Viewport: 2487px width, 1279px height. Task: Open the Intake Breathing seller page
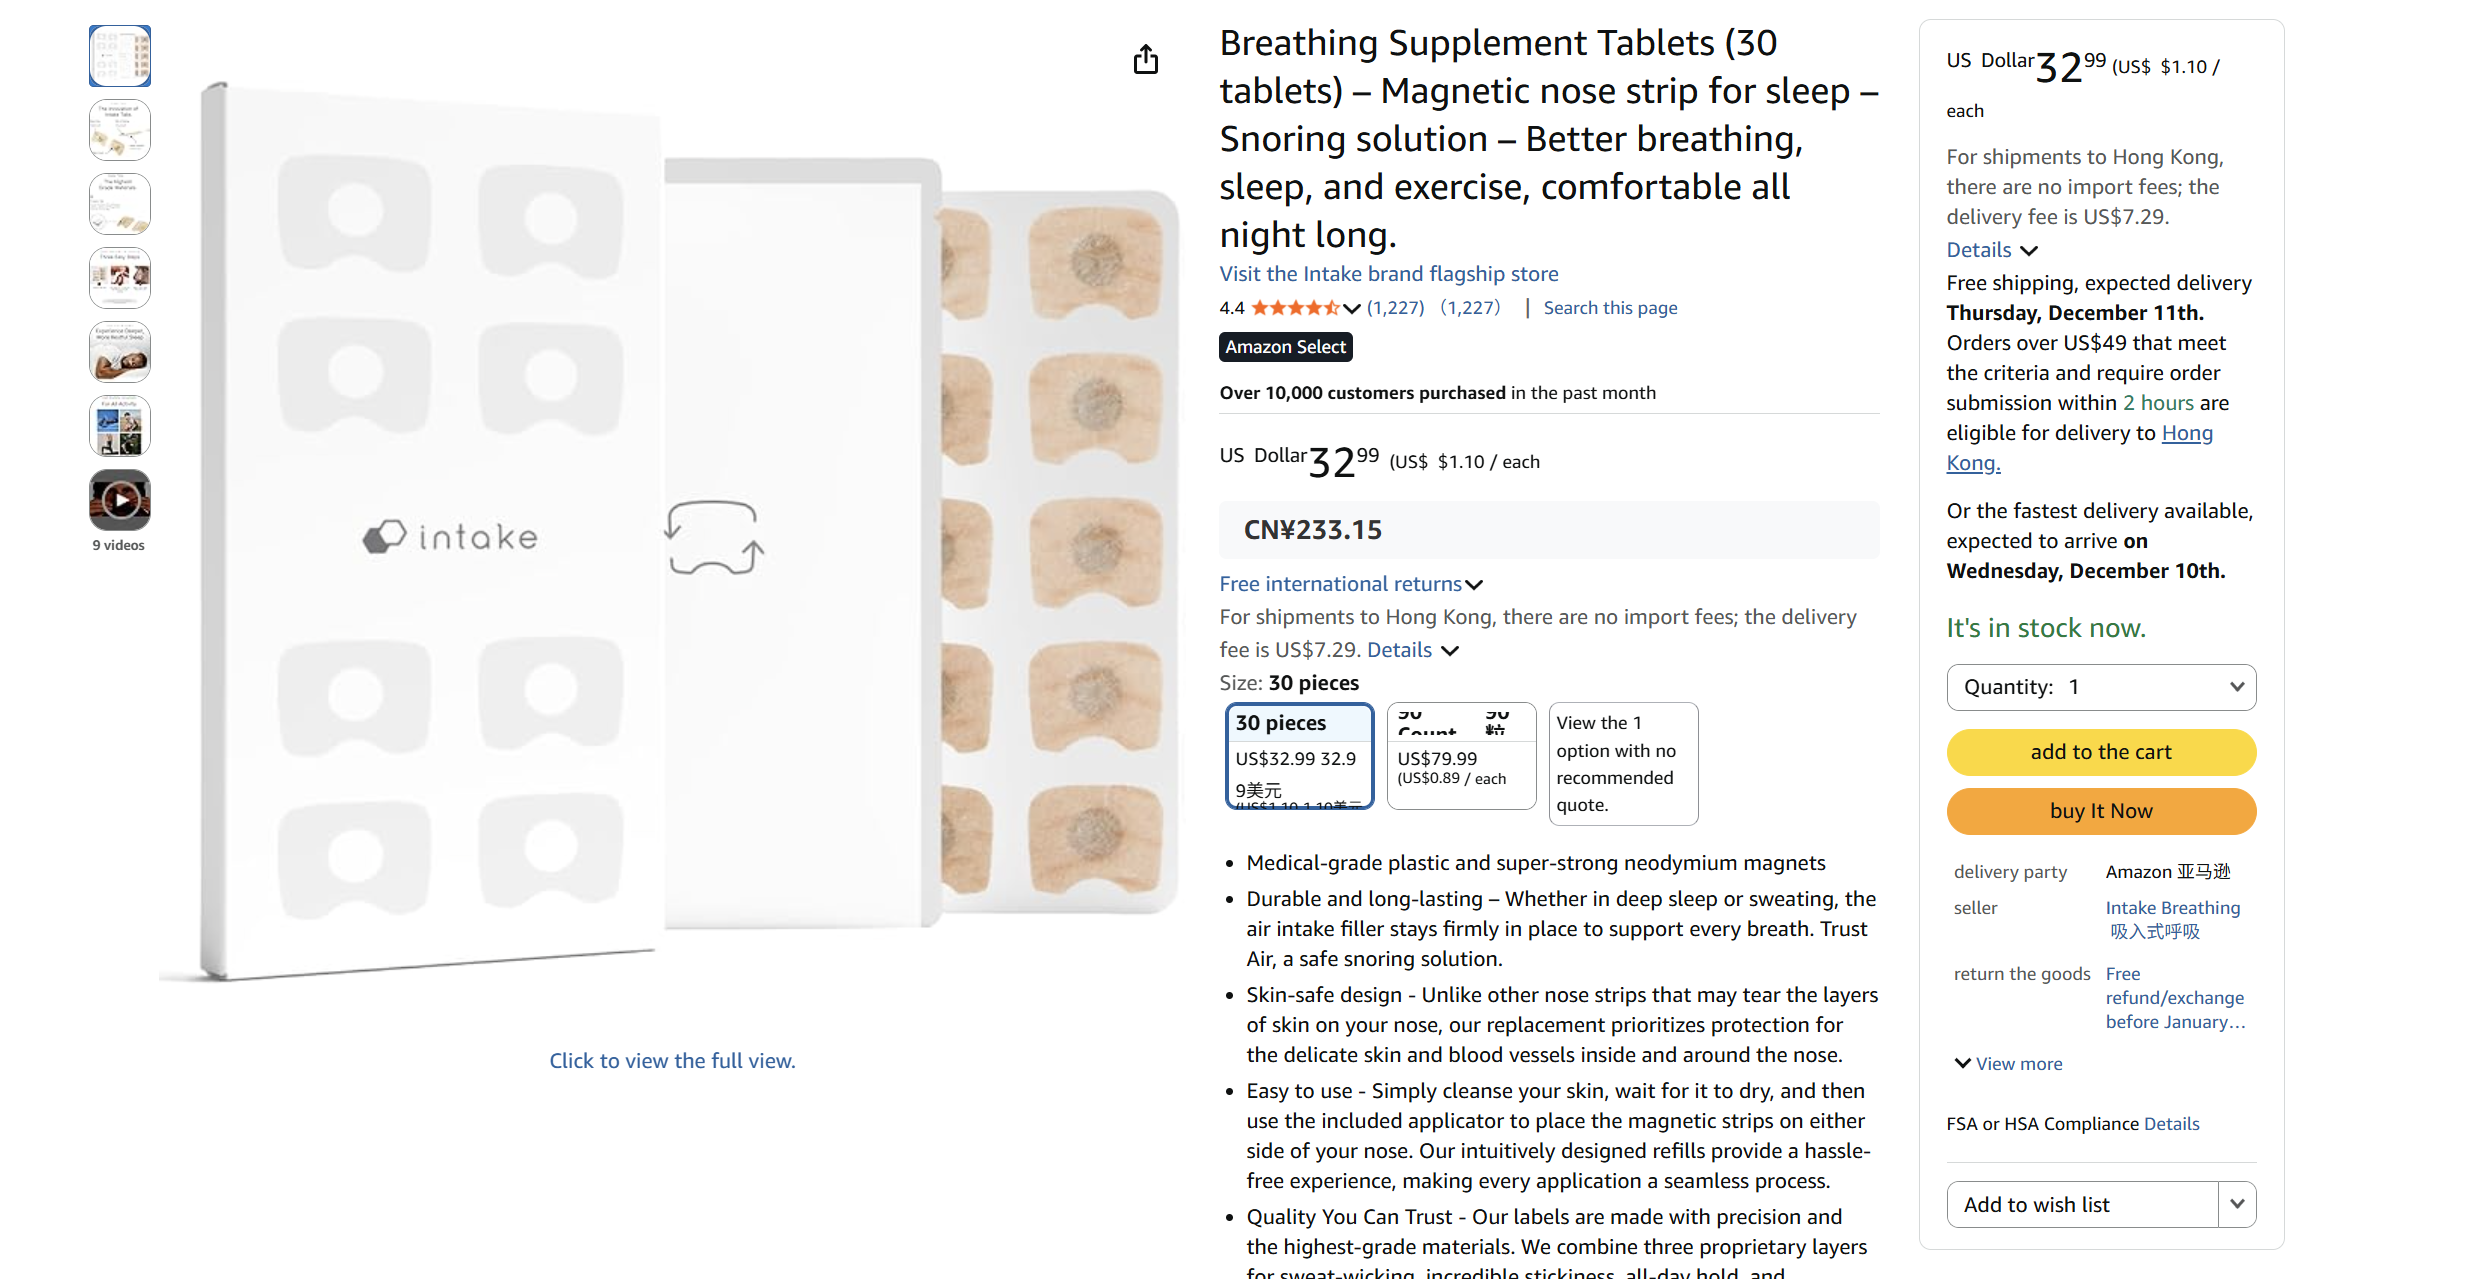pos(2172,907)
